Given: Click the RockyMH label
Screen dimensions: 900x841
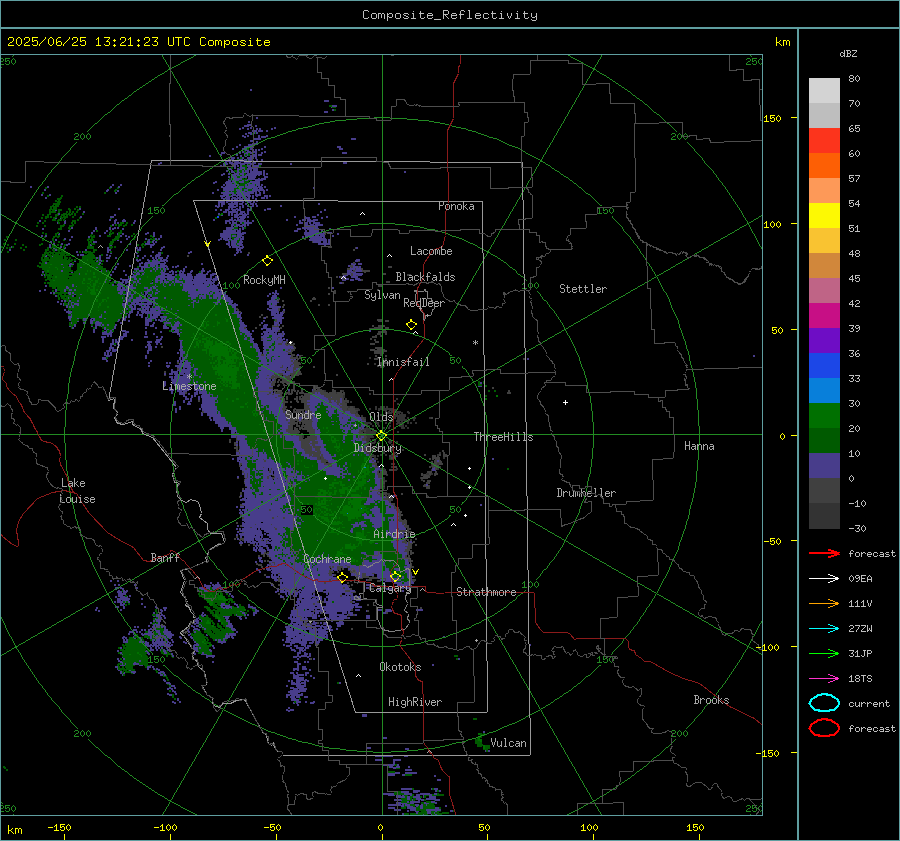Looking at the screenshot, I should click(x=264, y=280).
